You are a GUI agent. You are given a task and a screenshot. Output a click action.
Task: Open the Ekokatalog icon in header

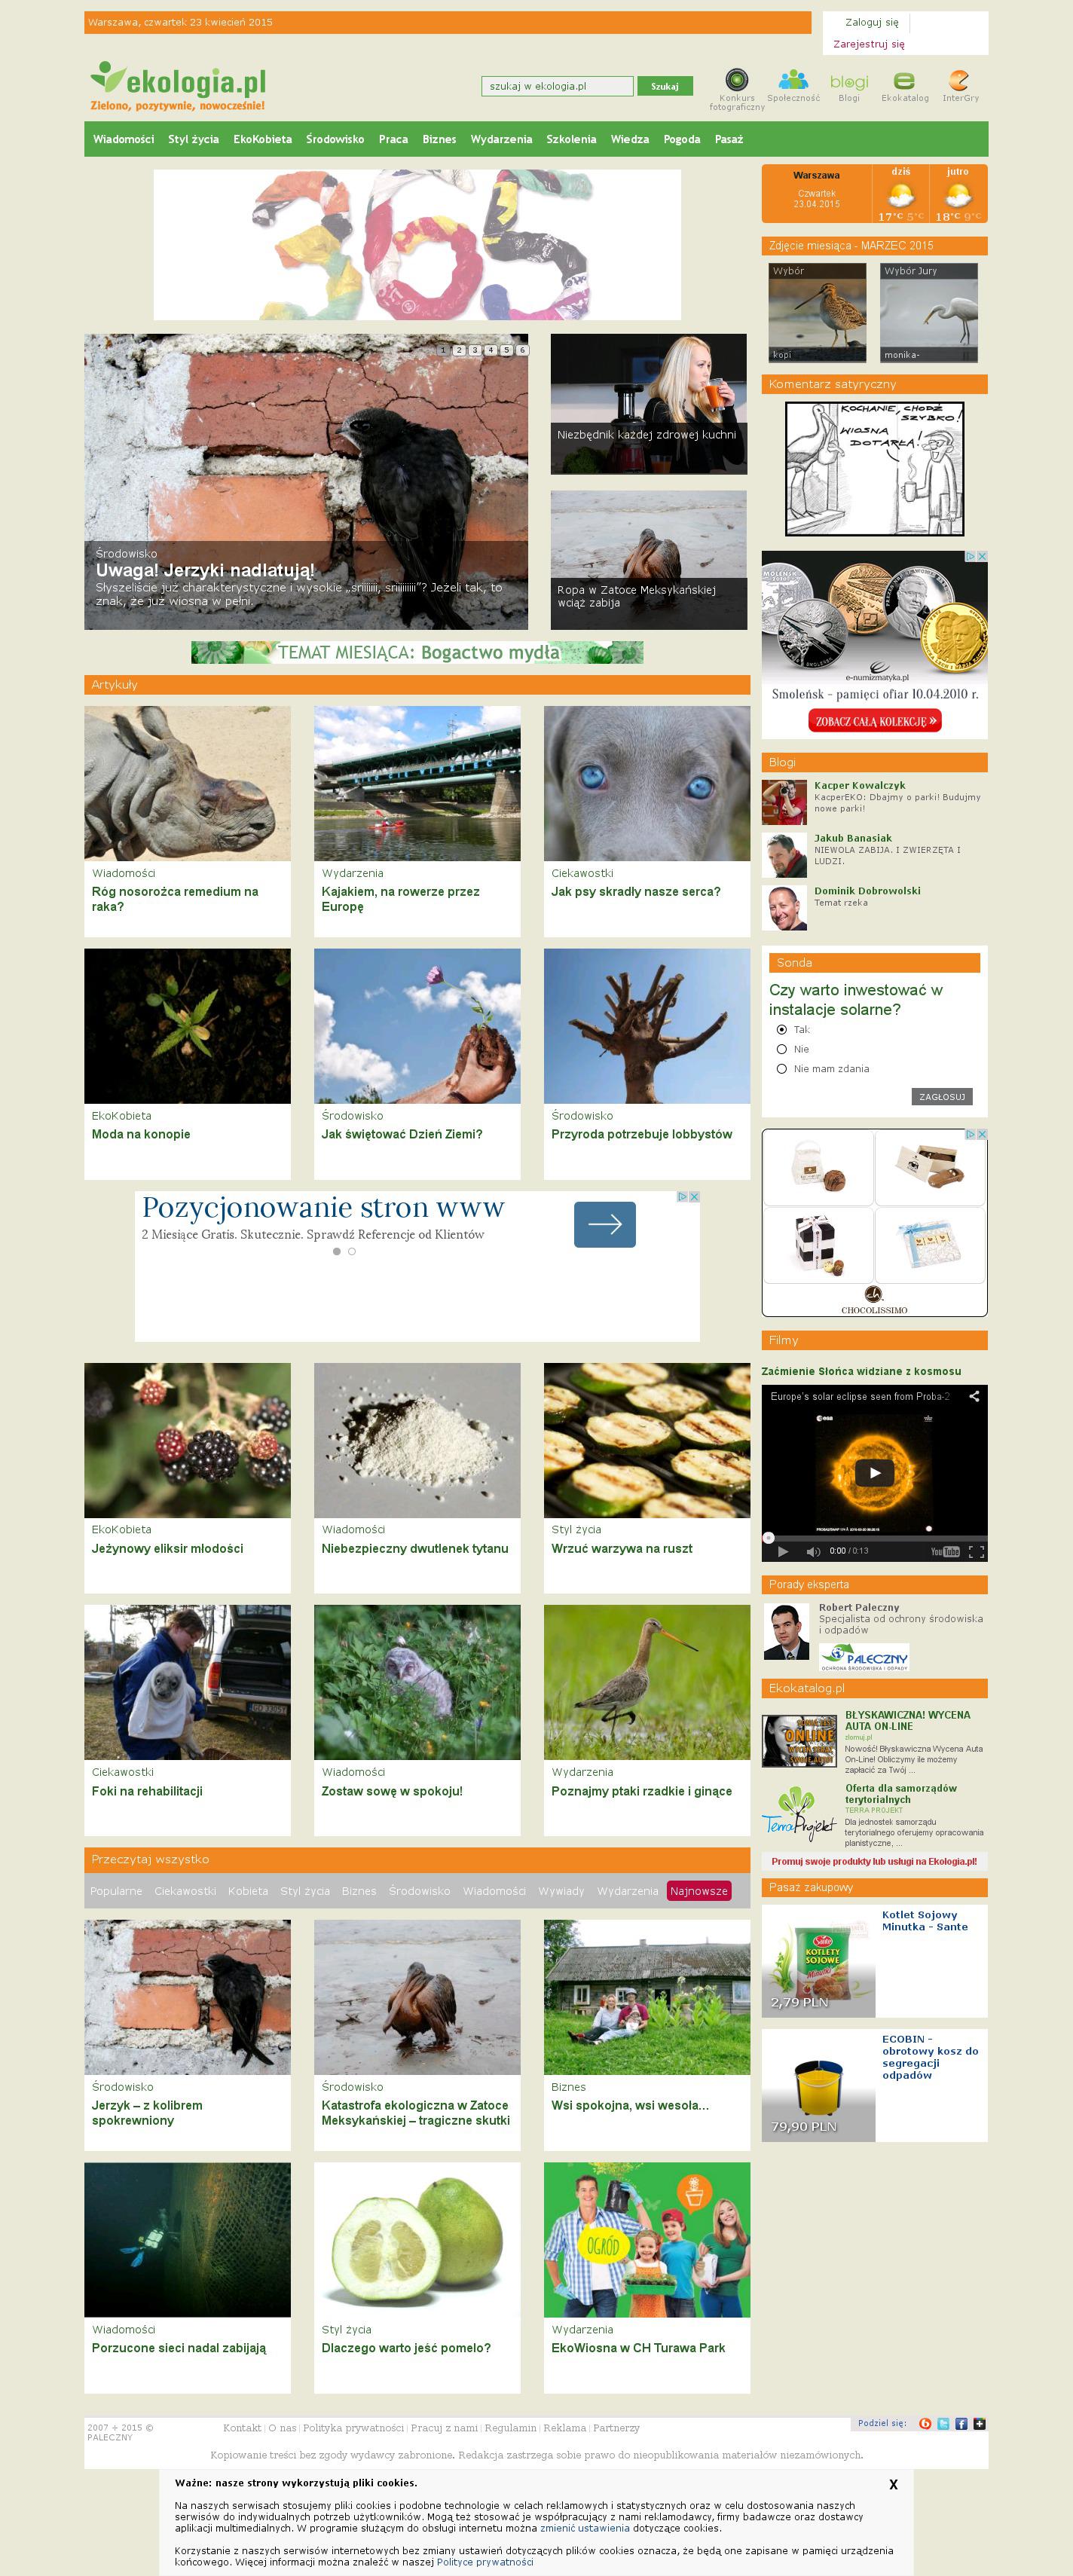905,81
